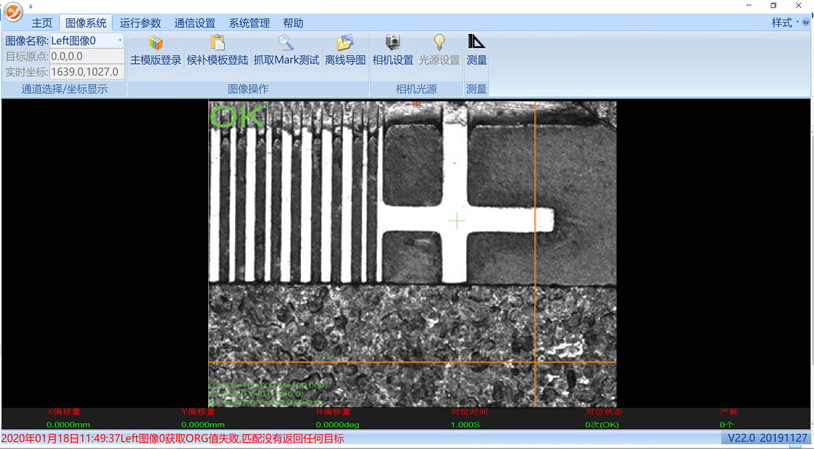Click 主模版登录 master template icon
Viewport: 814px width, 449px height.
(156, 44)
